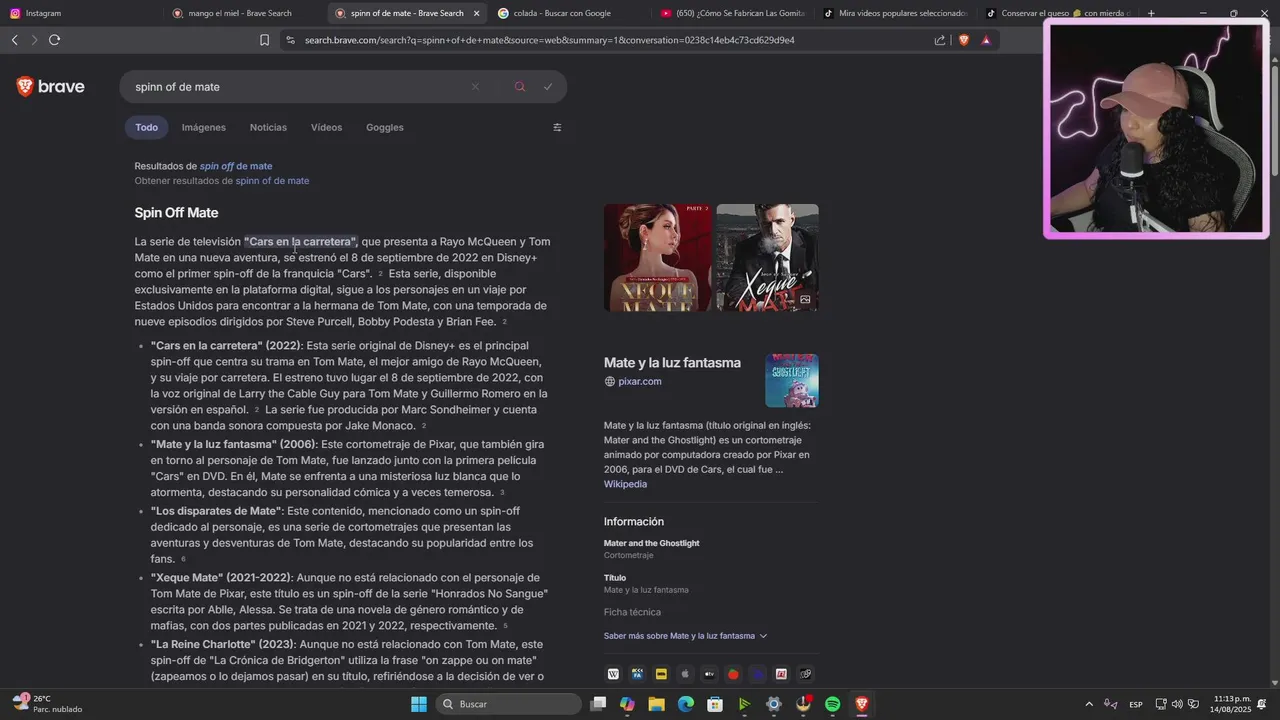Open Spotify from the taskbar

pyautogui.click(x=832, y=704)
